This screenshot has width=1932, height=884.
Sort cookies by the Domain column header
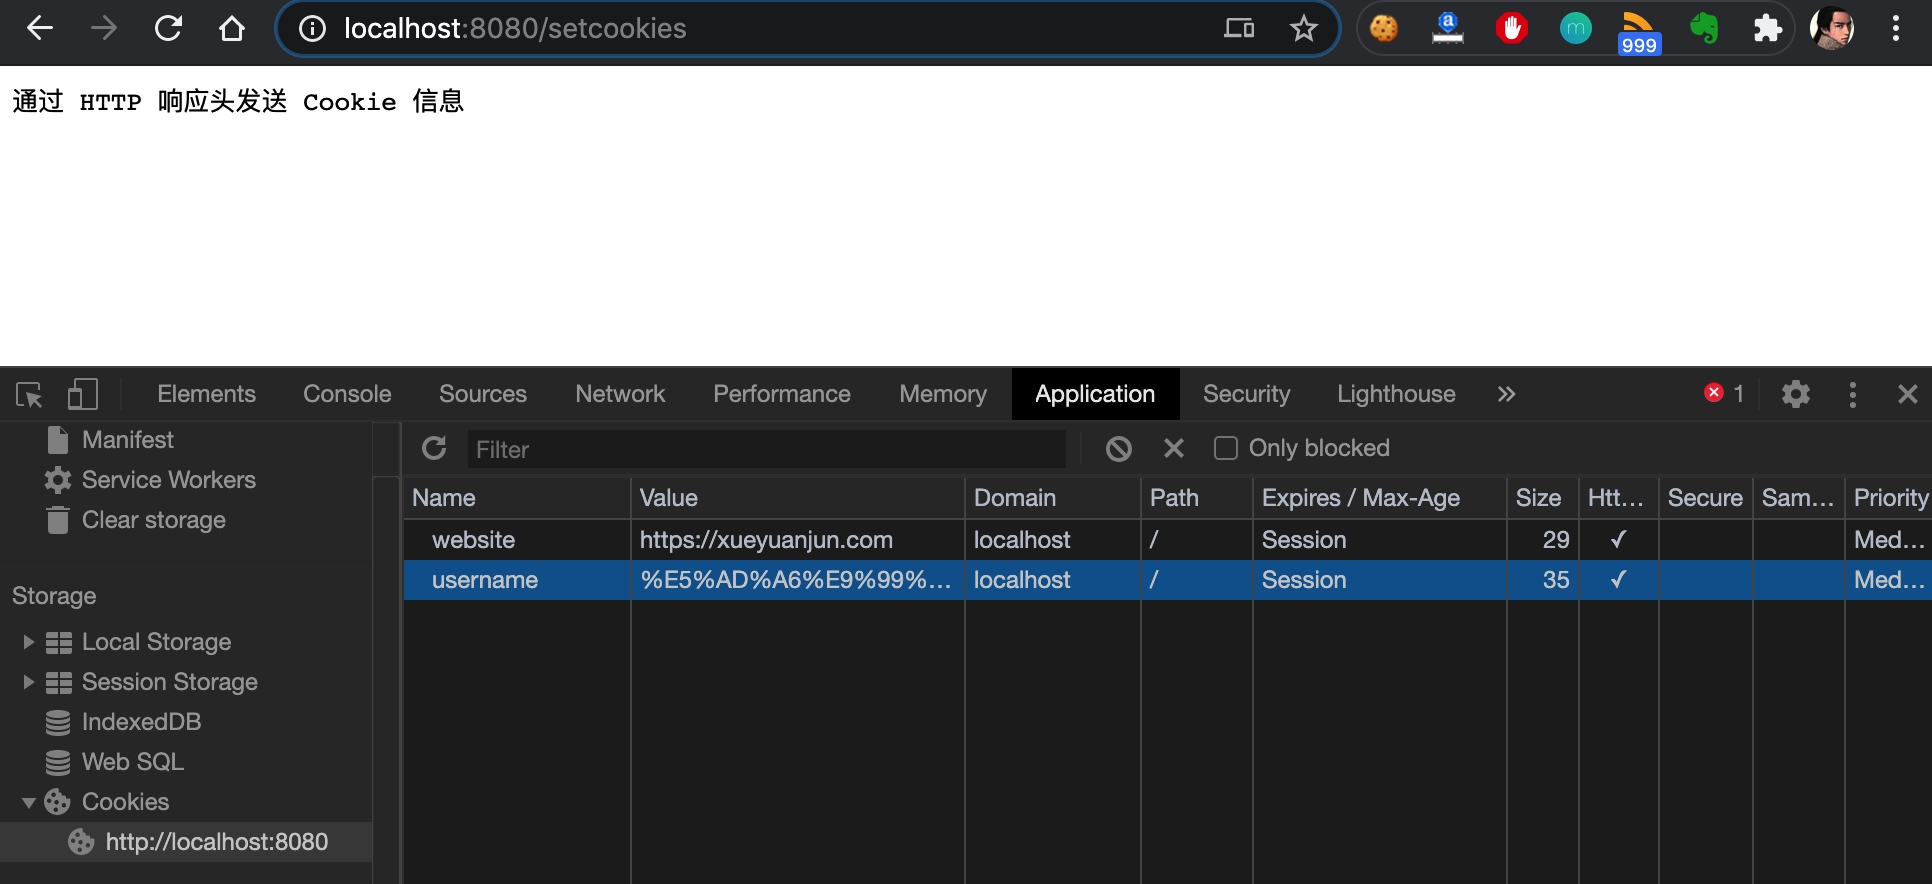1053,498
